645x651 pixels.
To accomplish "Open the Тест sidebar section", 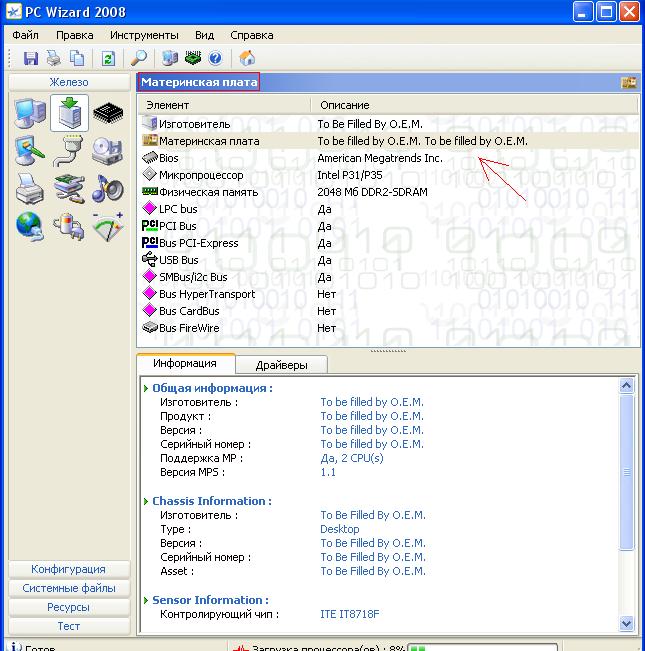I will [68, 626].
